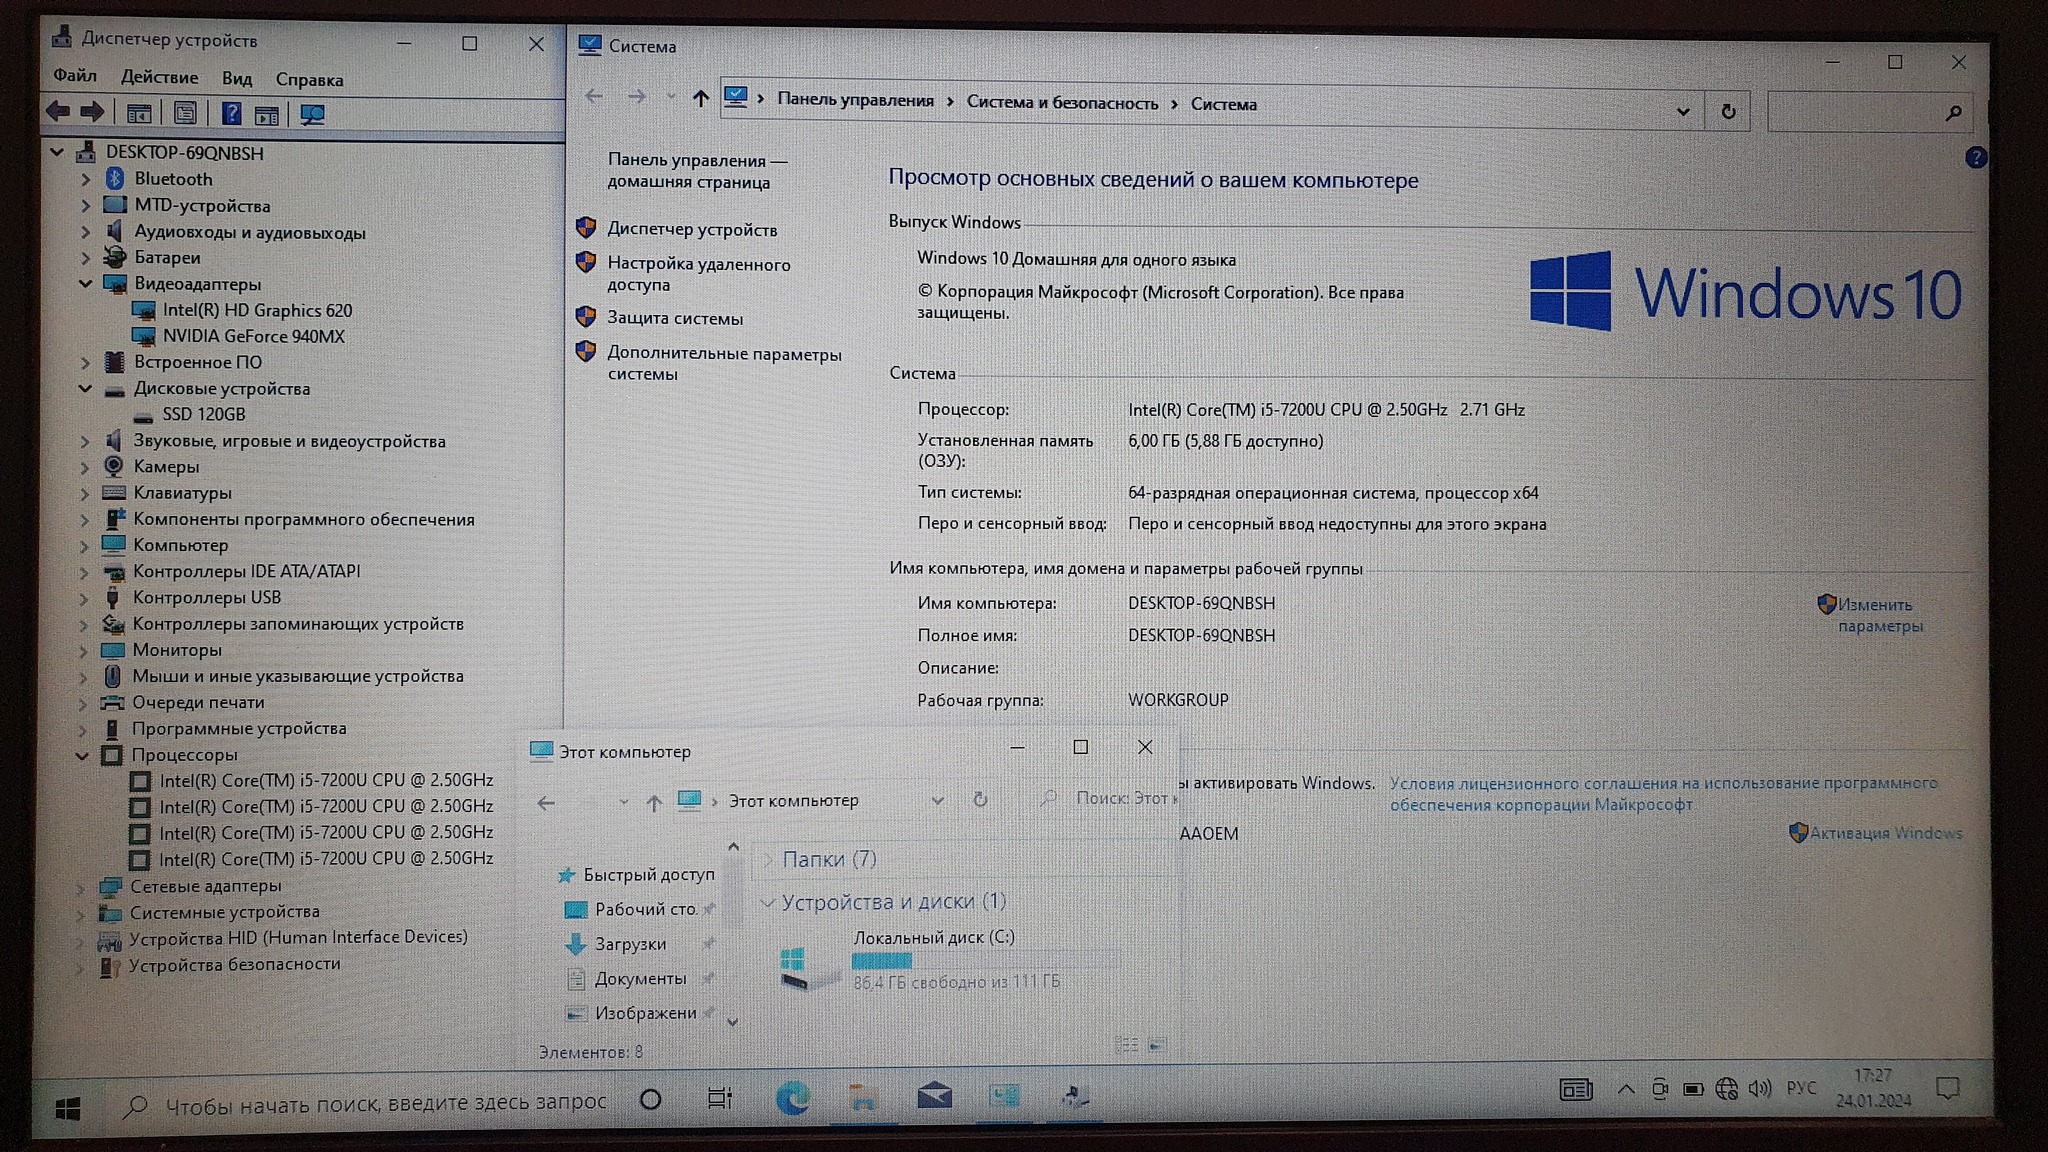Click the scan for hardware changes monitor icon
The image size is (2048, 1152).
click(312, 115)
